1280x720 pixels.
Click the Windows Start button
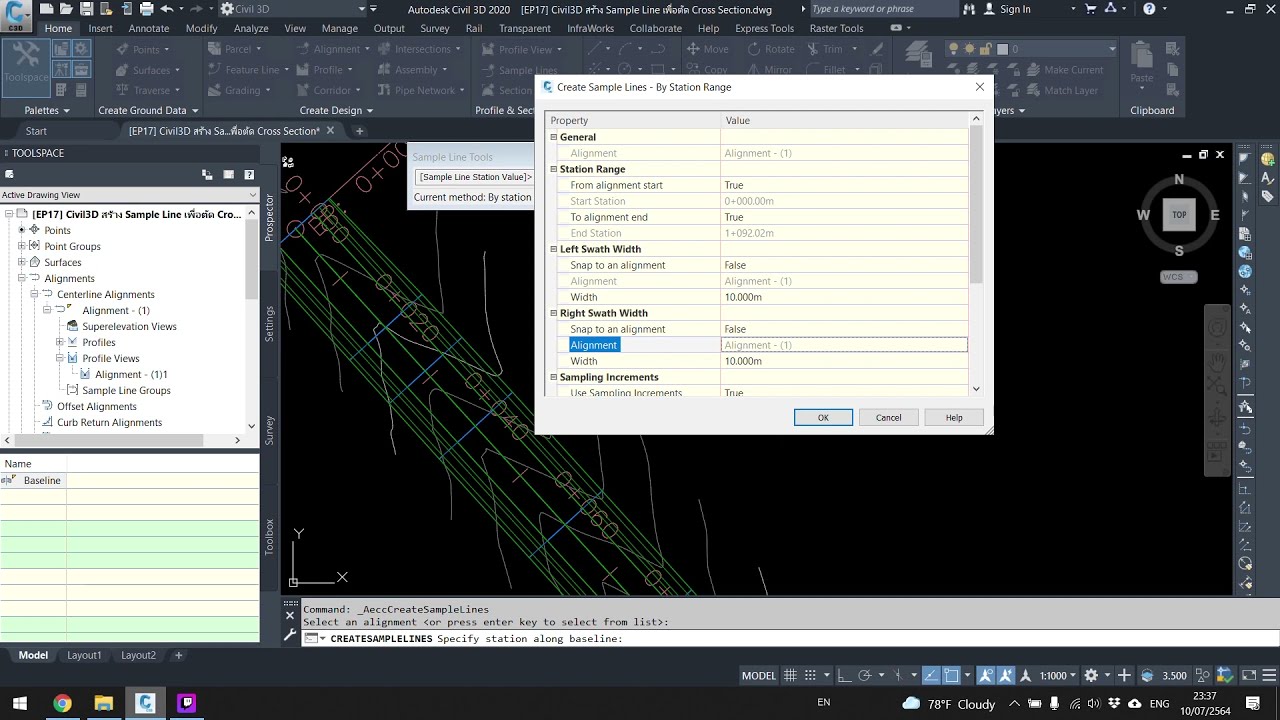pos(20,703)
